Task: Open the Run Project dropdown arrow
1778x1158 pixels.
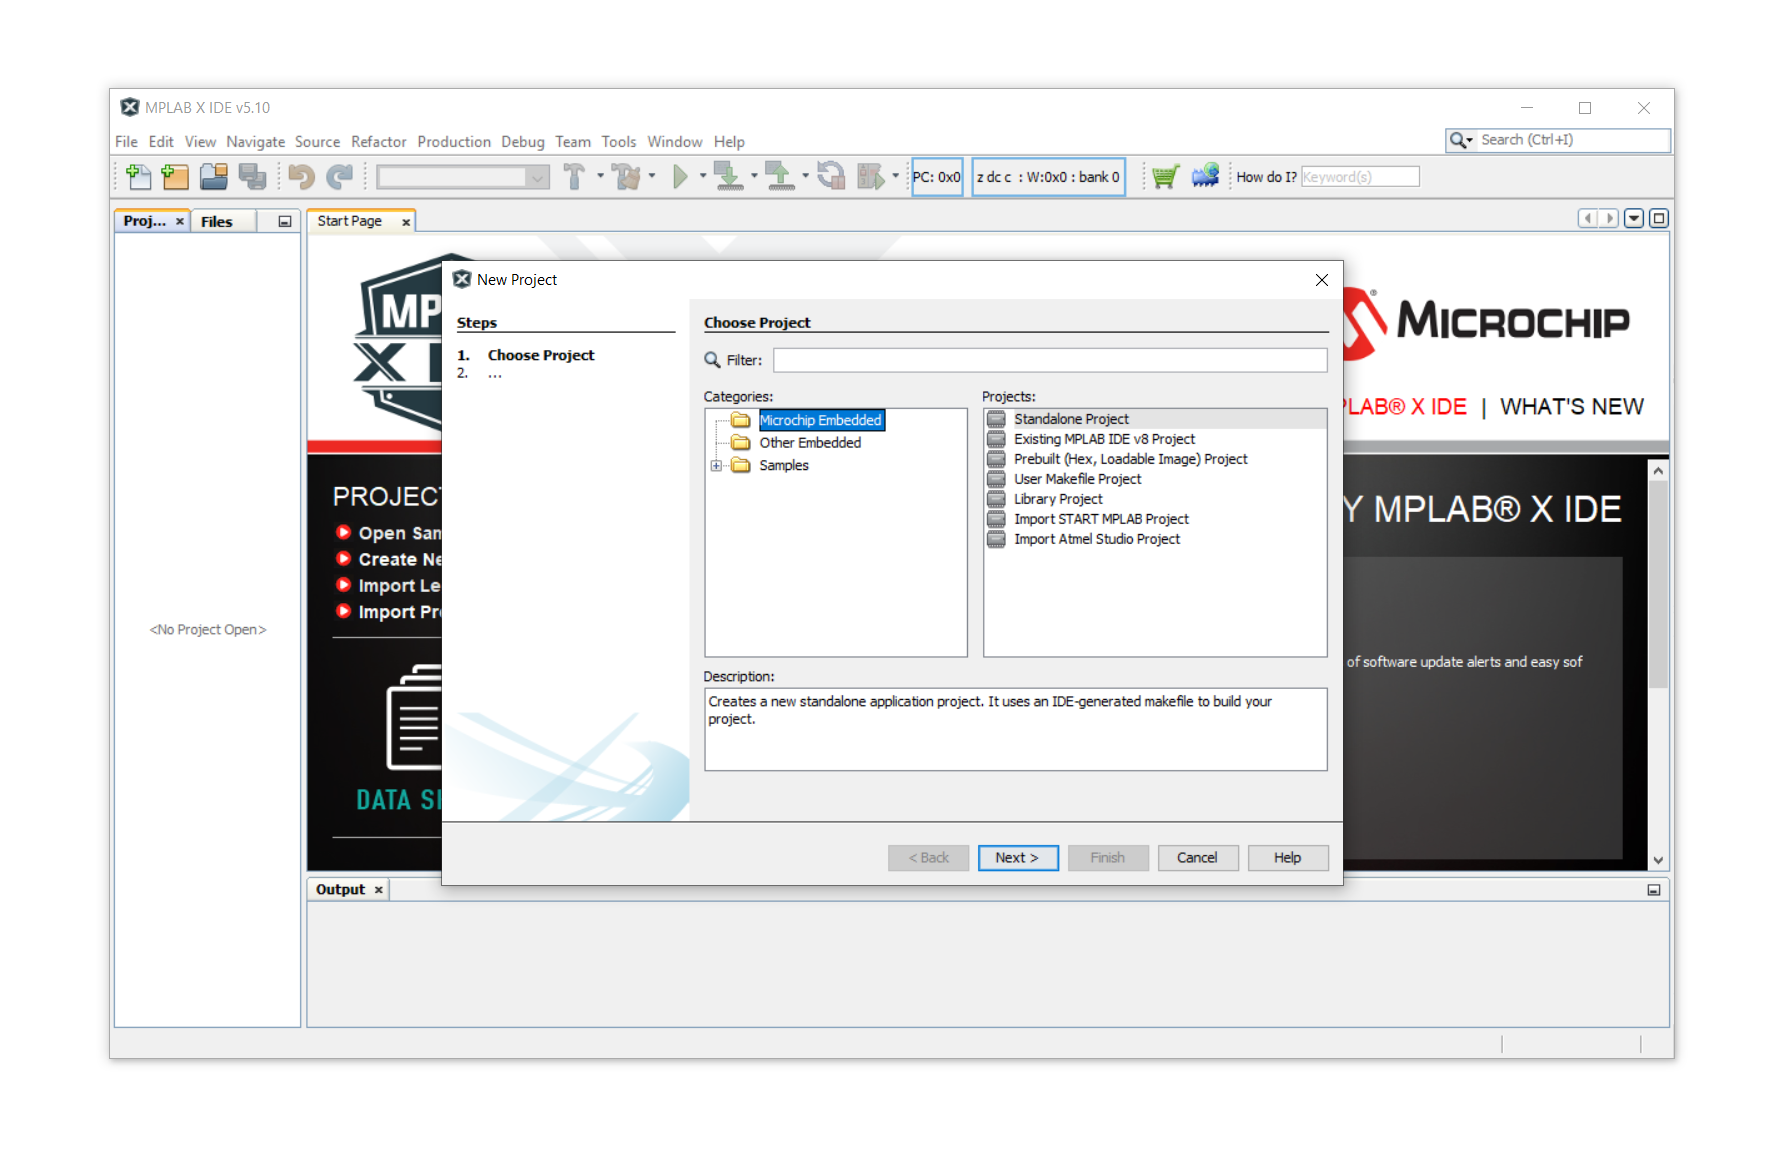Action: pyautogui.click(x=702, y=177)
